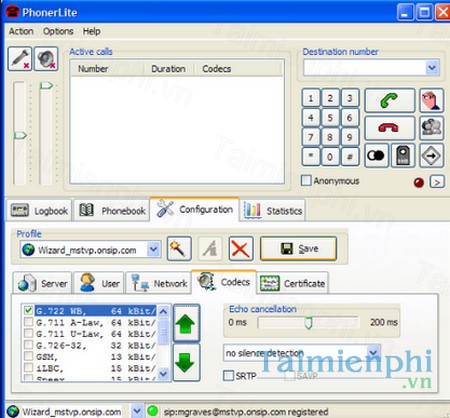Open the Action menu
Viewport: 450px width, 418px height.
click(x=21, y=31)
